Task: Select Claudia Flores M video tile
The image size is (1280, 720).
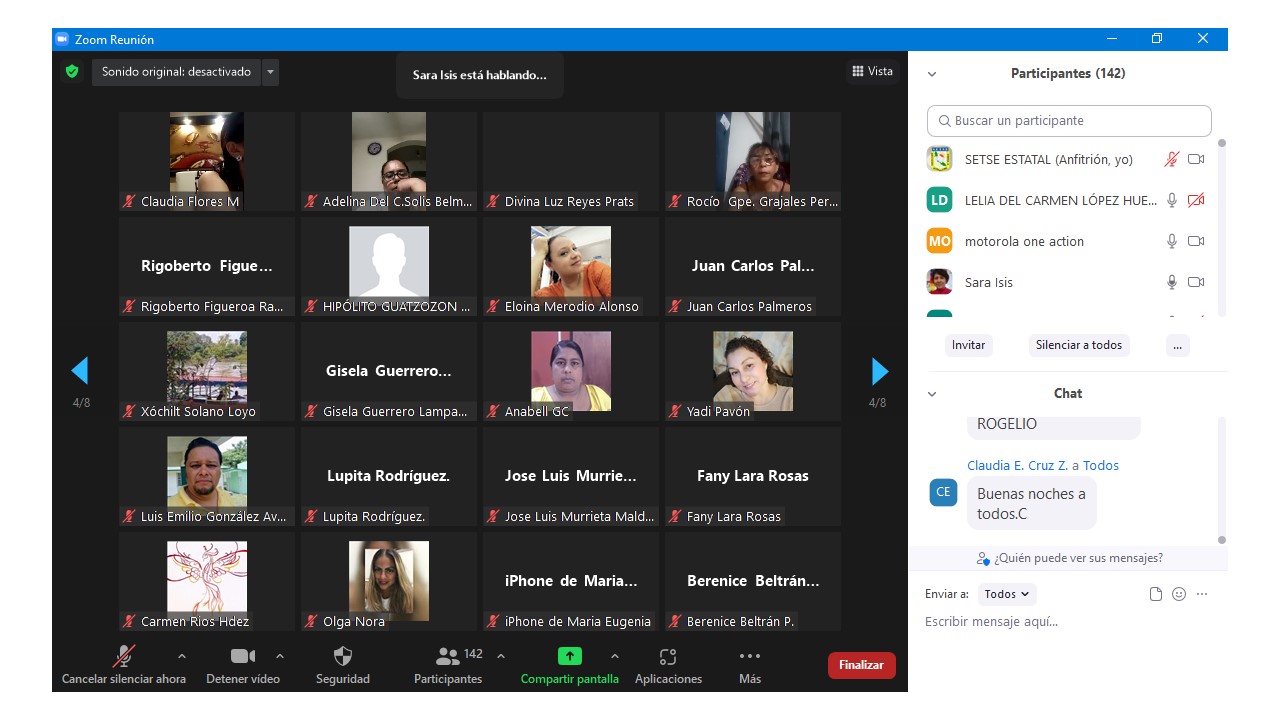Action: (x=207, y=161)
